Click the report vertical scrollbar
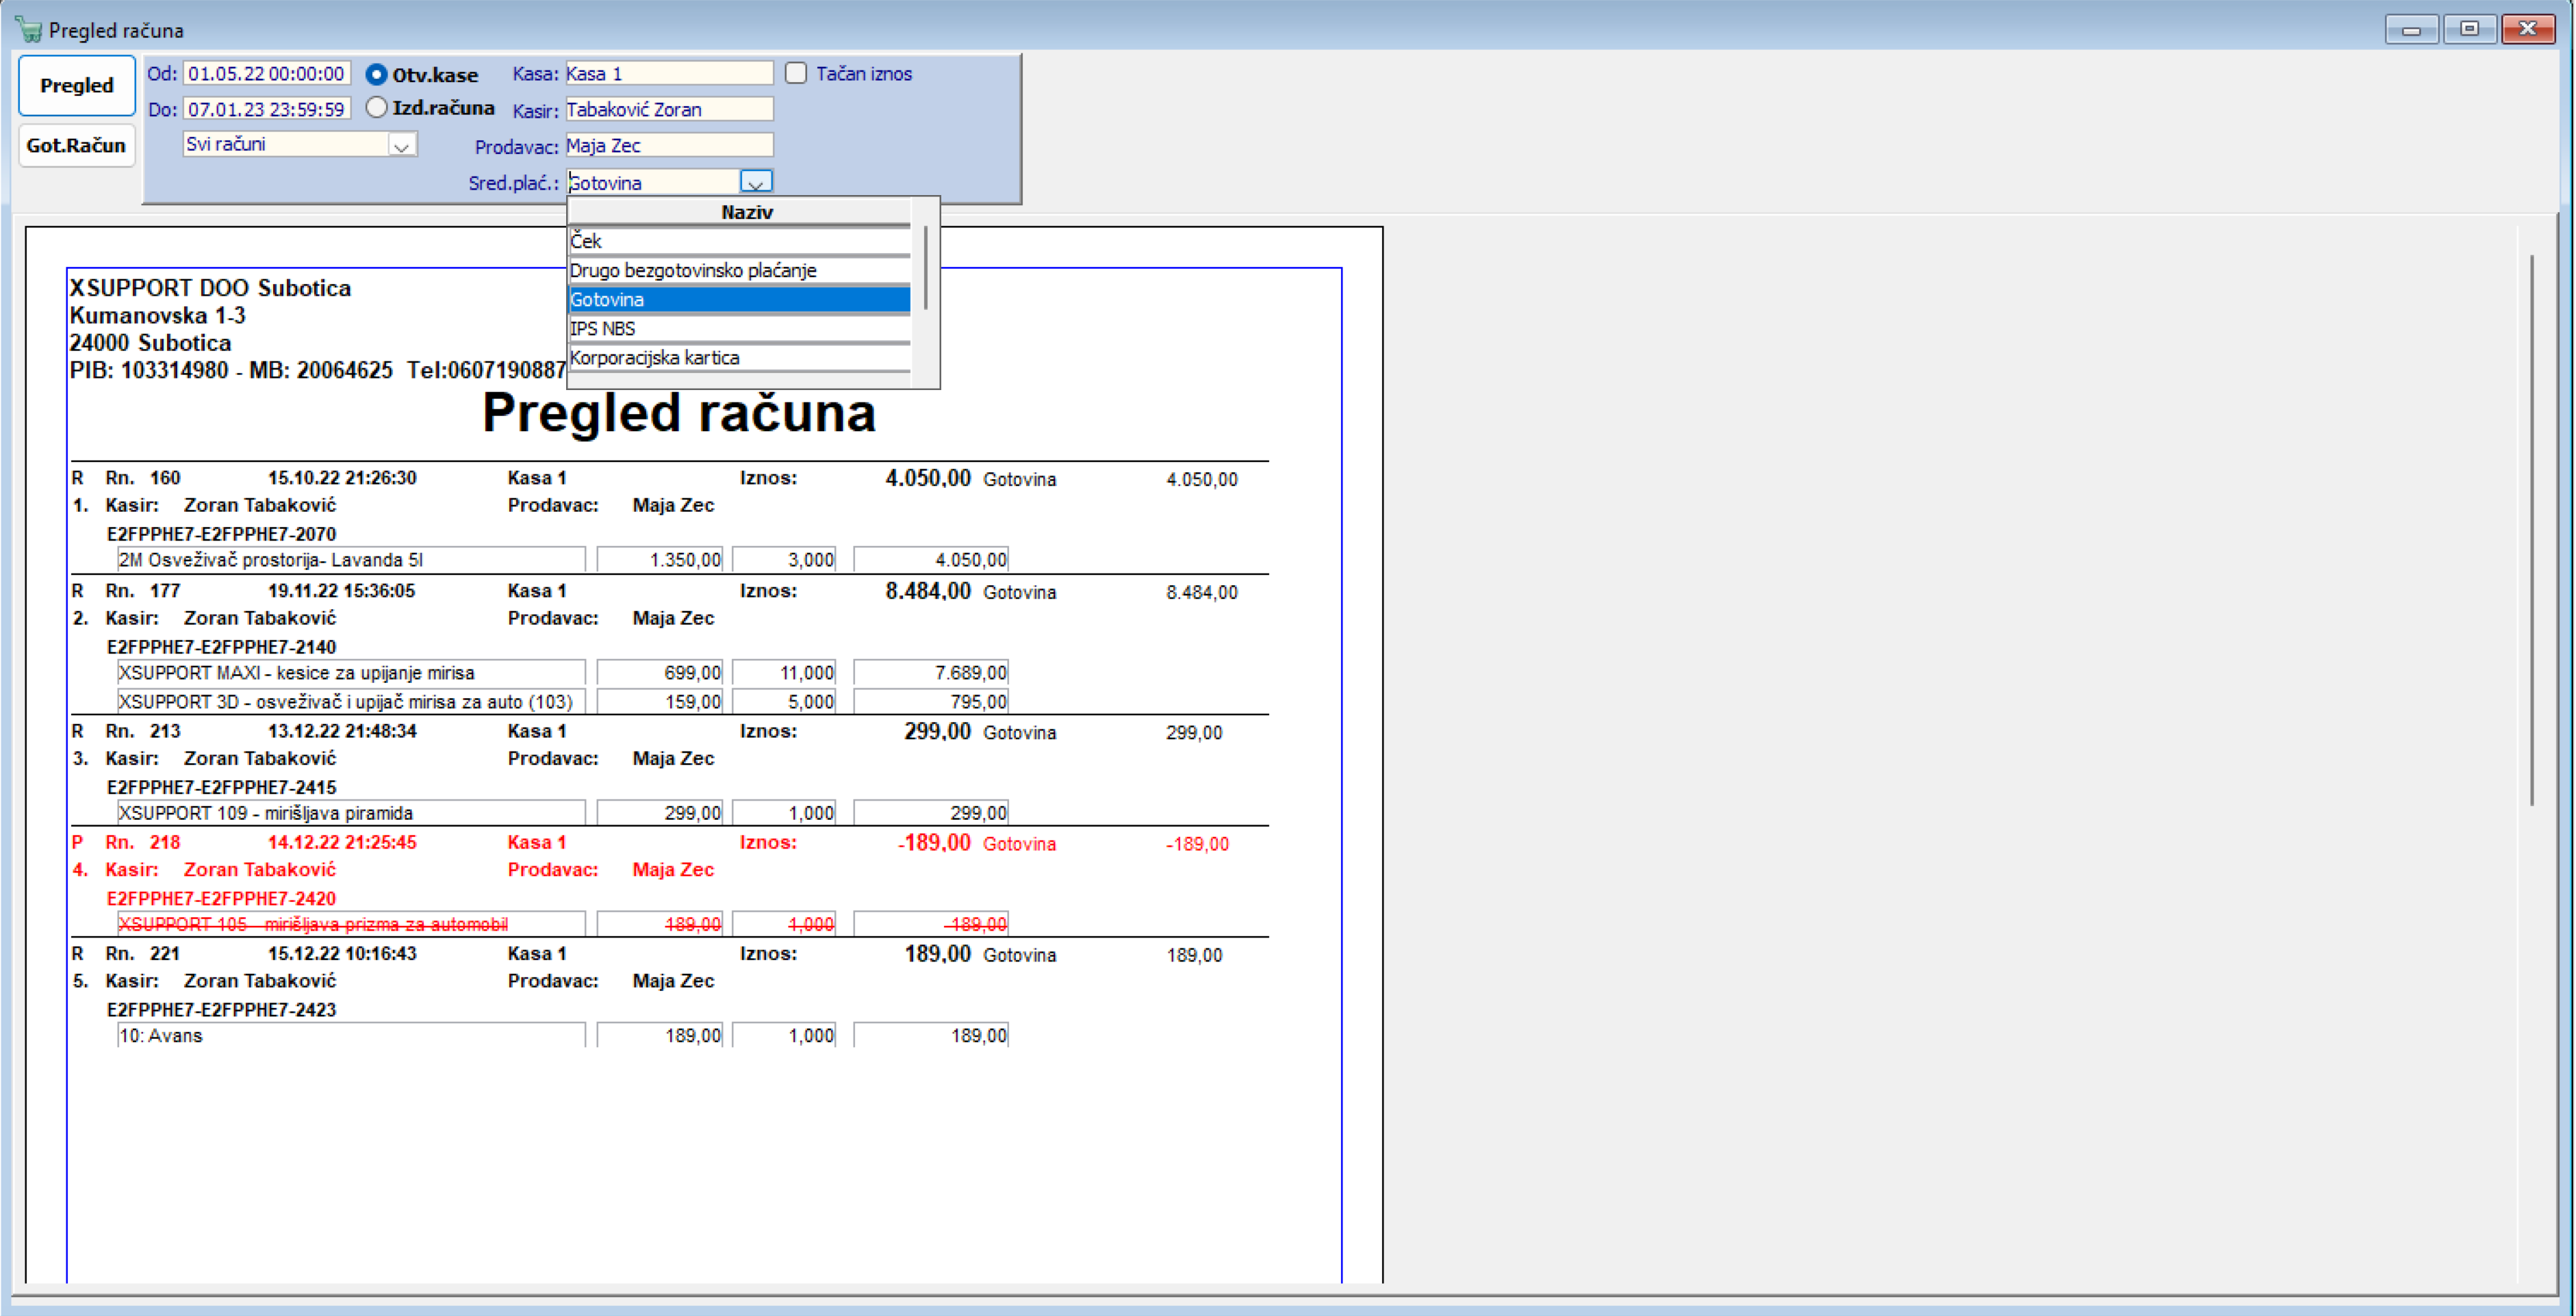 click(2532, 530)
